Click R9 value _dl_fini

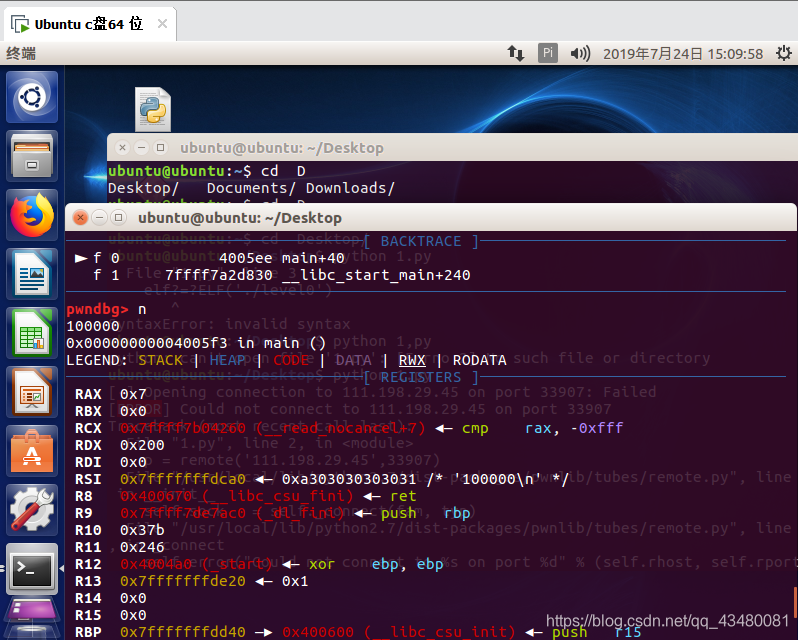pos(232,513)
